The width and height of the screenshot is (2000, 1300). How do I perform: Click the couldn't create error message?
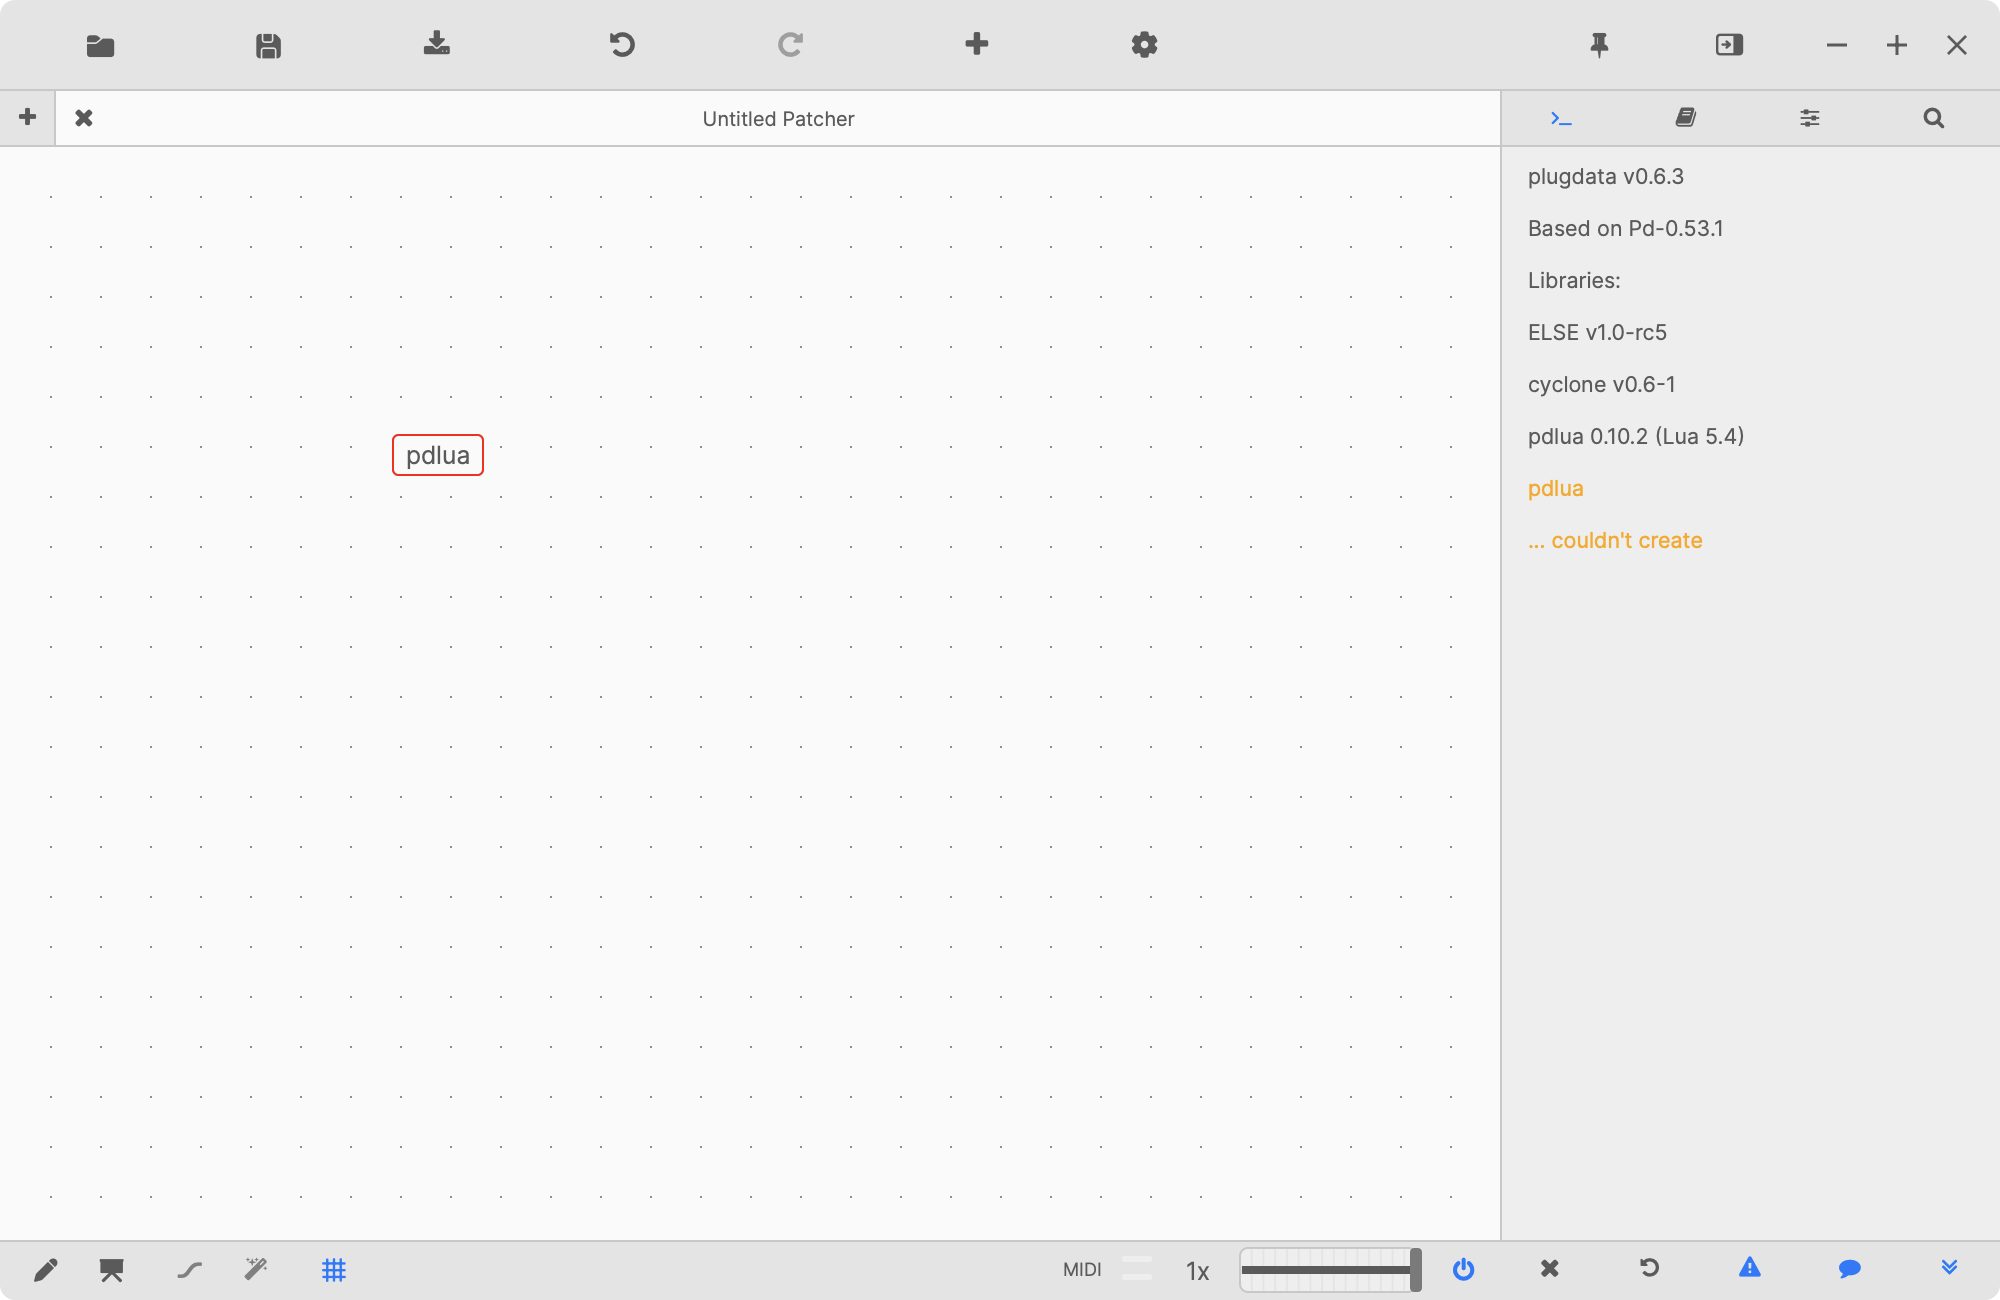tap(1614, 540)
